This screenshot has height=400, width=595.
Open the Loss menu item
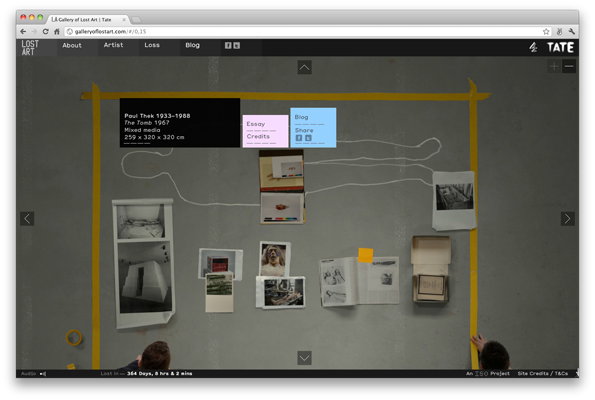[152, 45]
